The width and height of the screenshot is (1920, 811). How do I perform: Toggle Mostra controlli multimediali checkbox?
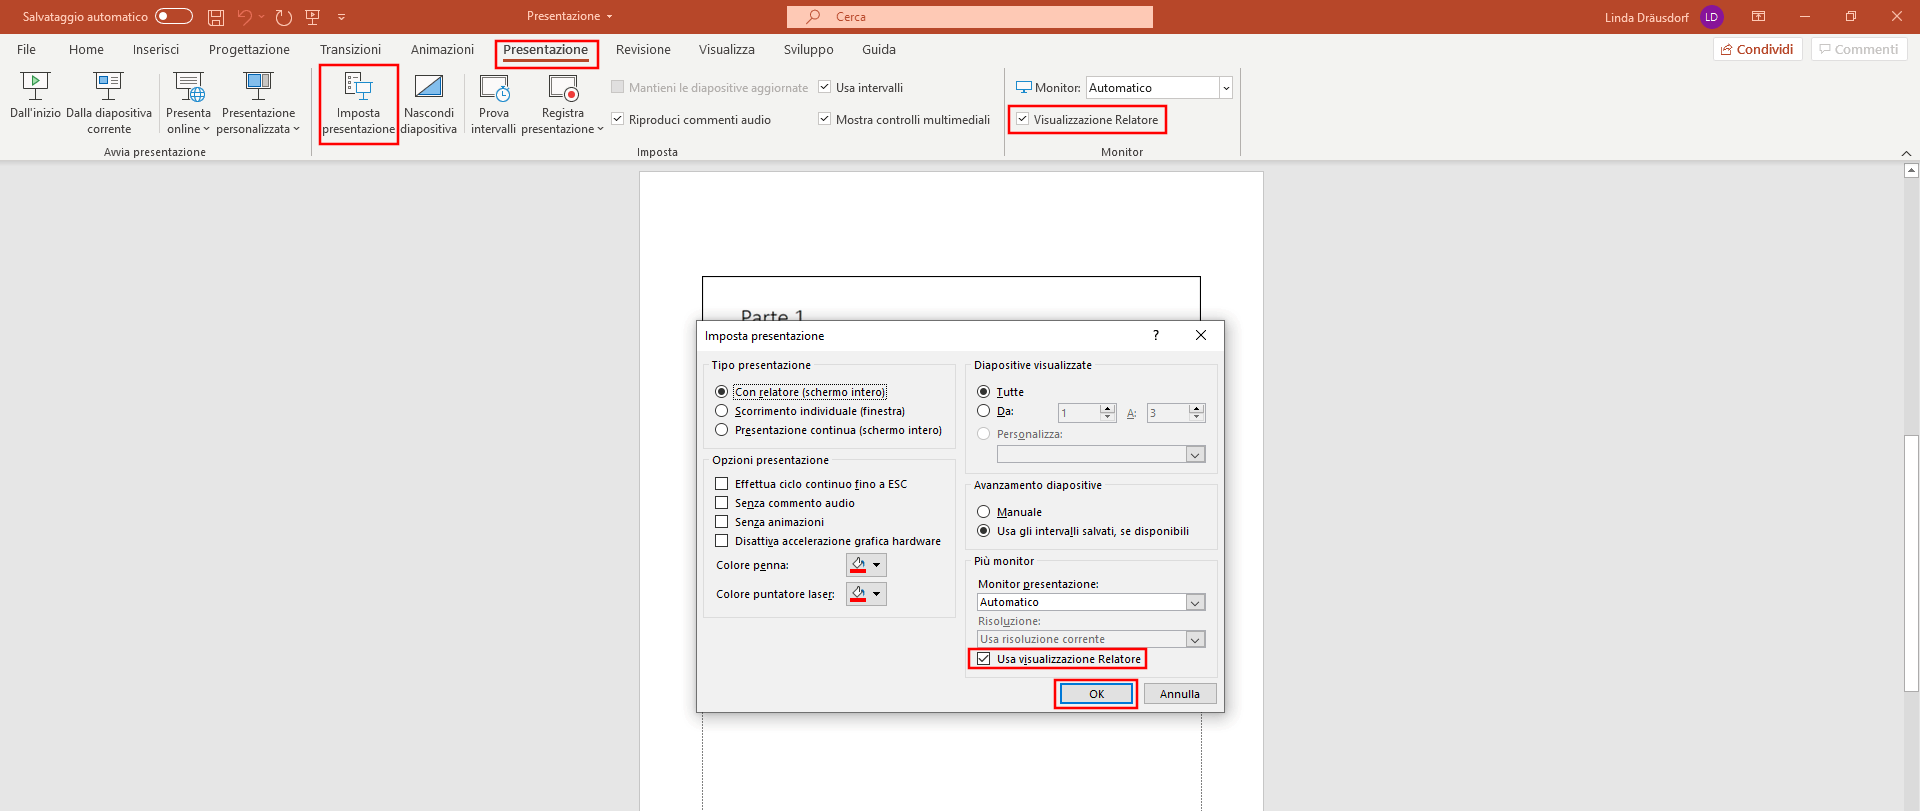pos(825,119)
